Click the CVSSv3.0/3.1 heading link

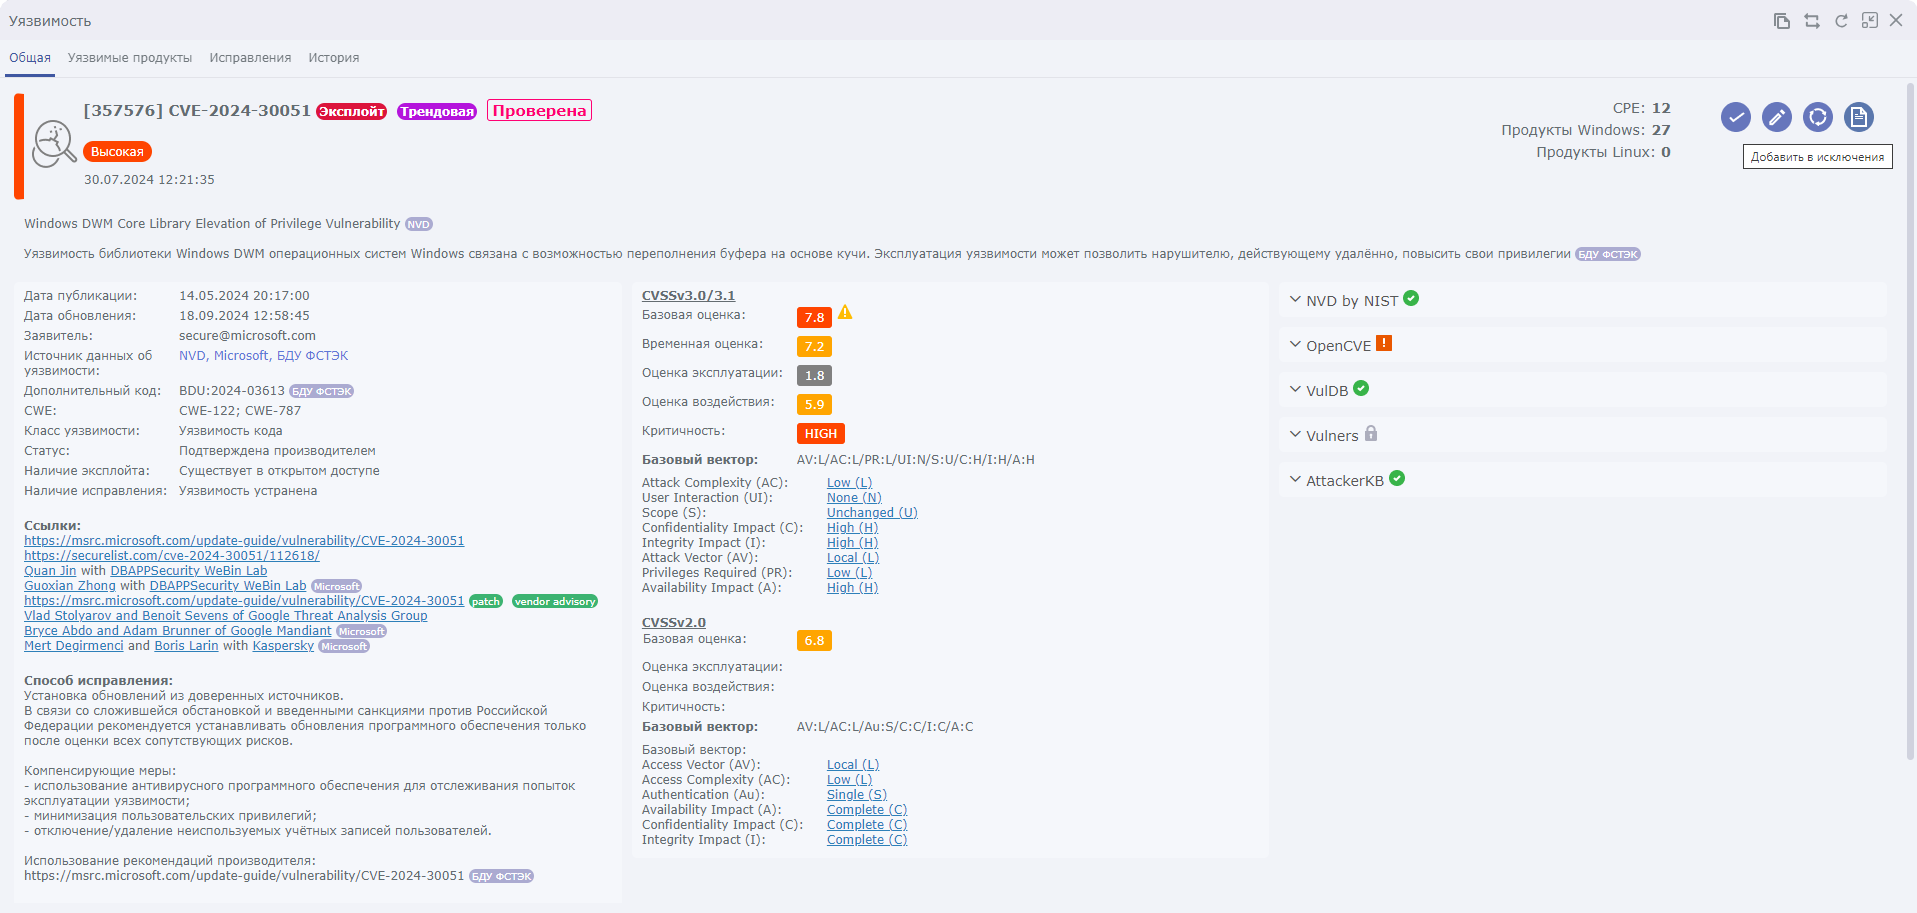[x=688, y=296]
